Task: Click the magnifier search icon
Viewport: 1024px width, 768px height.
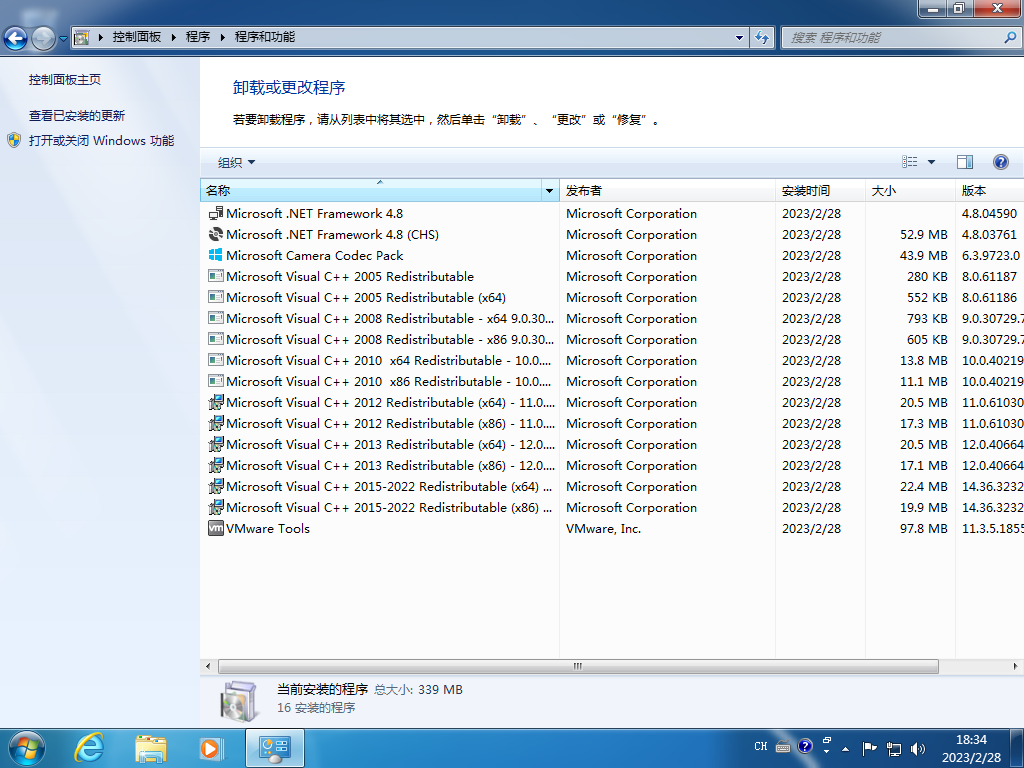Action: (1010, 37)
